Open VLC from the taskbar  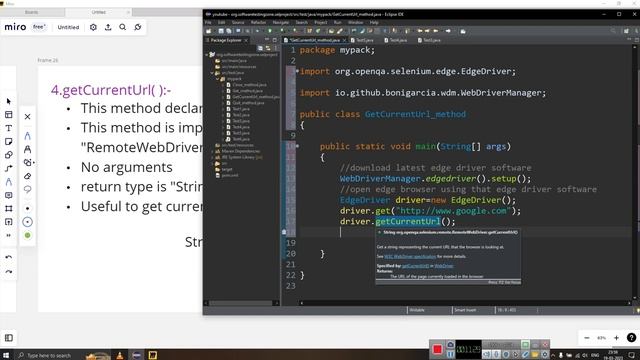tap(120, 356)
